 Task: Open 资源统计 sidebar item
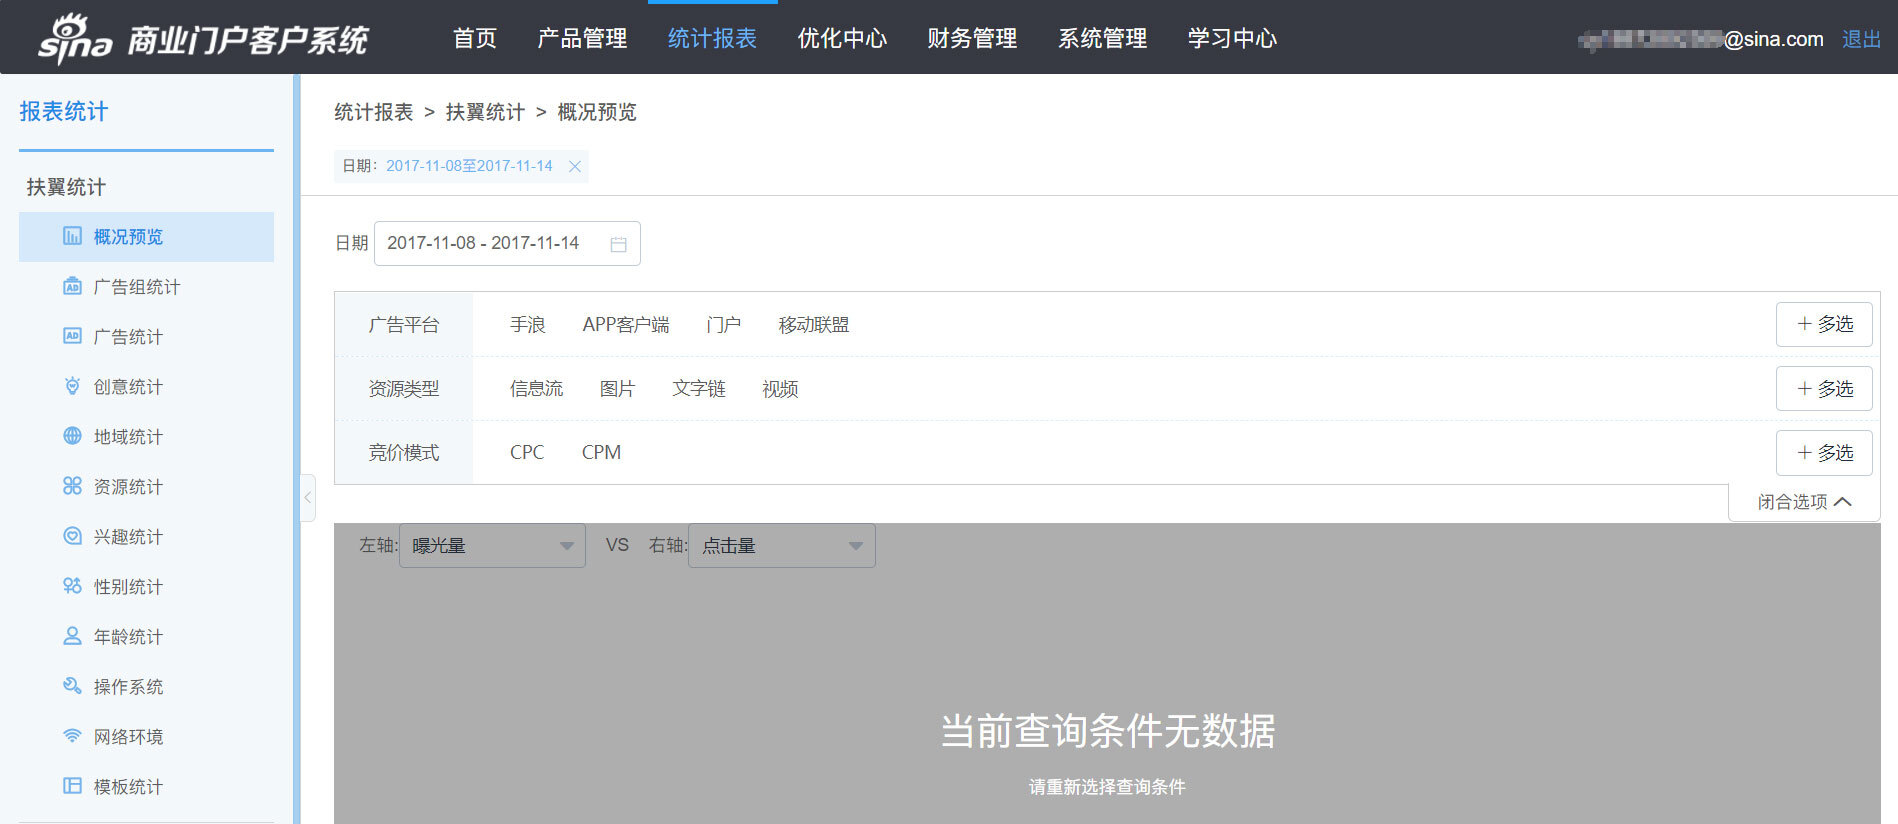[x=146, y=487]
